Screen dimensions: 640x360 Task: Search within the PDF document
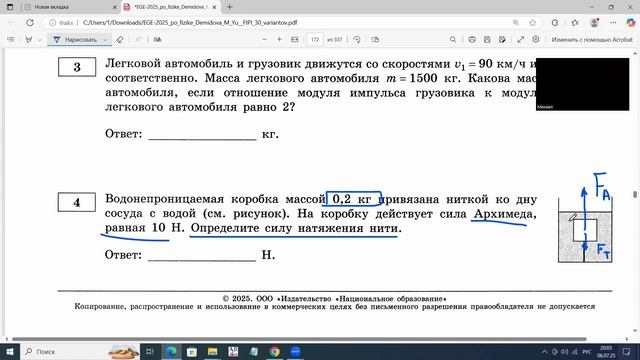point(453,40)
